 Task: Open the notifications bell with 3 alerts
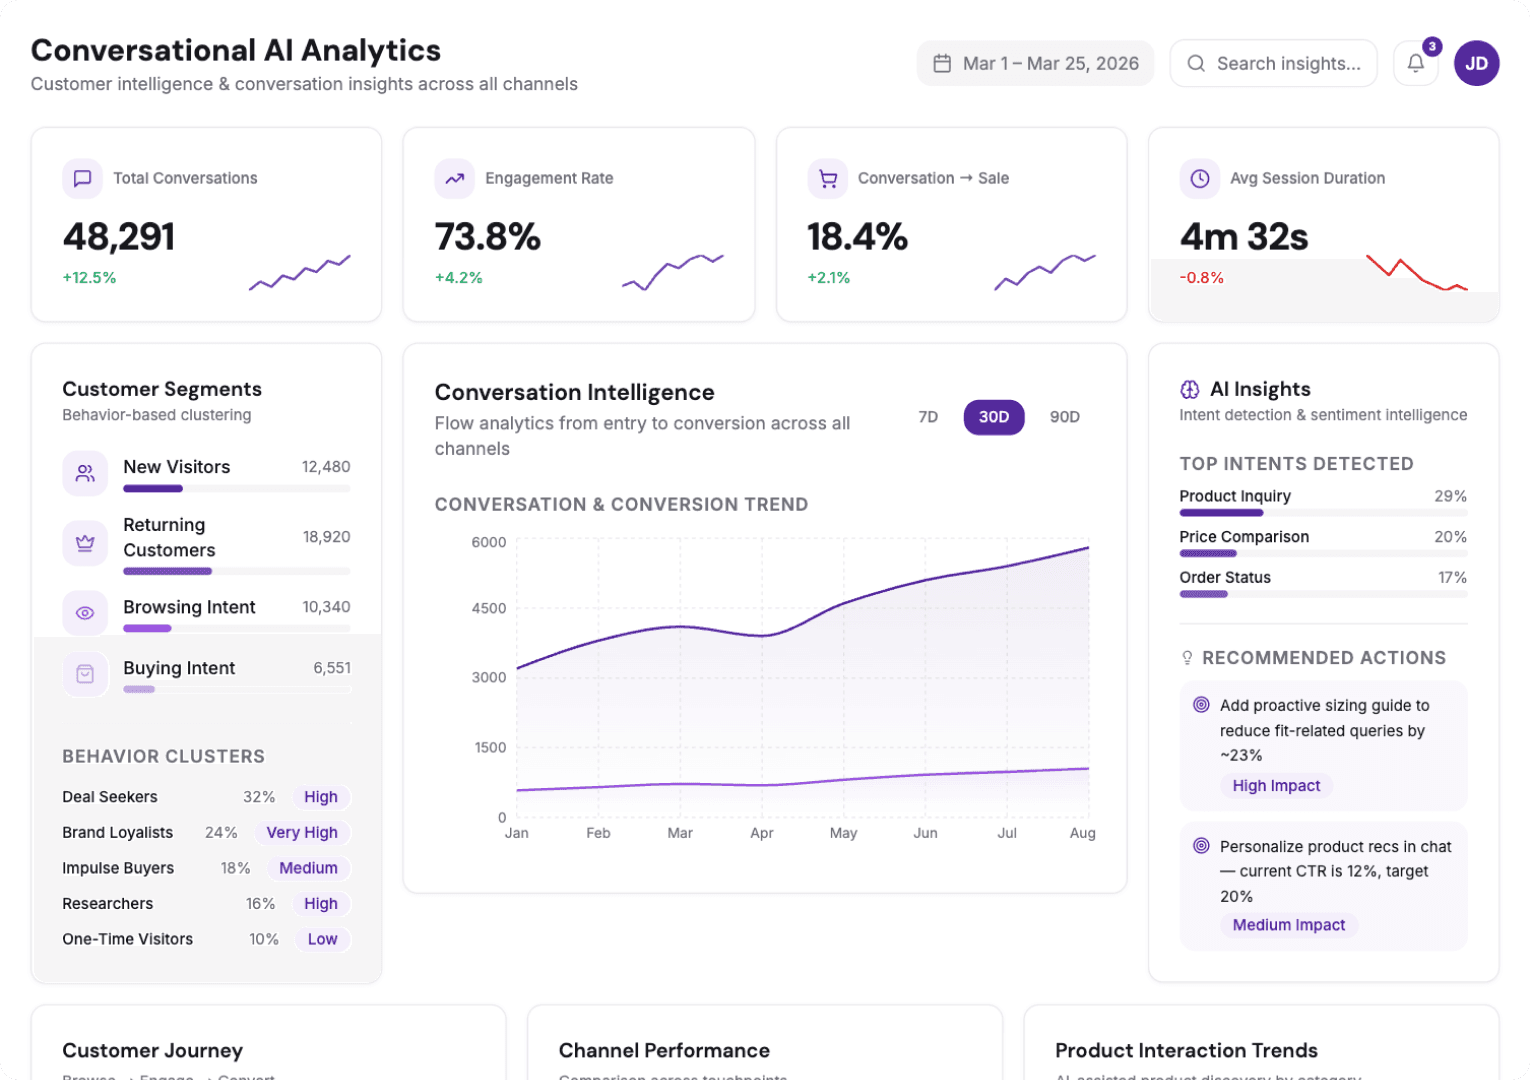[x=1415, y=63]
